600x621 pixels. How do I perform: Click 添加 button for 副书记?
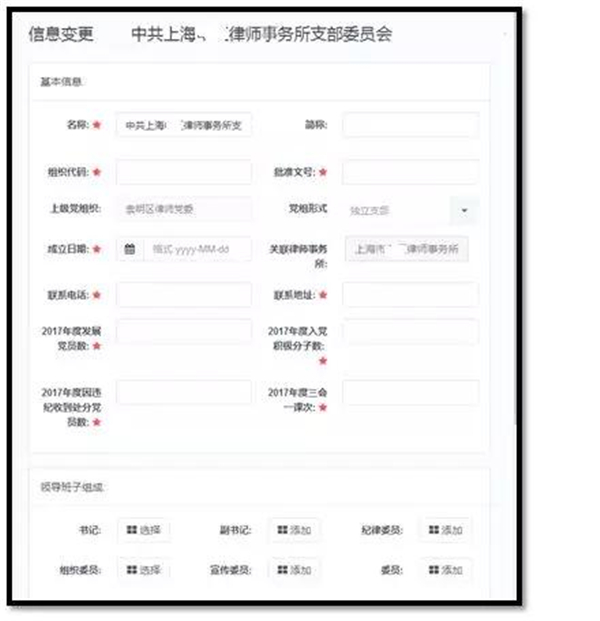[294, 530]
